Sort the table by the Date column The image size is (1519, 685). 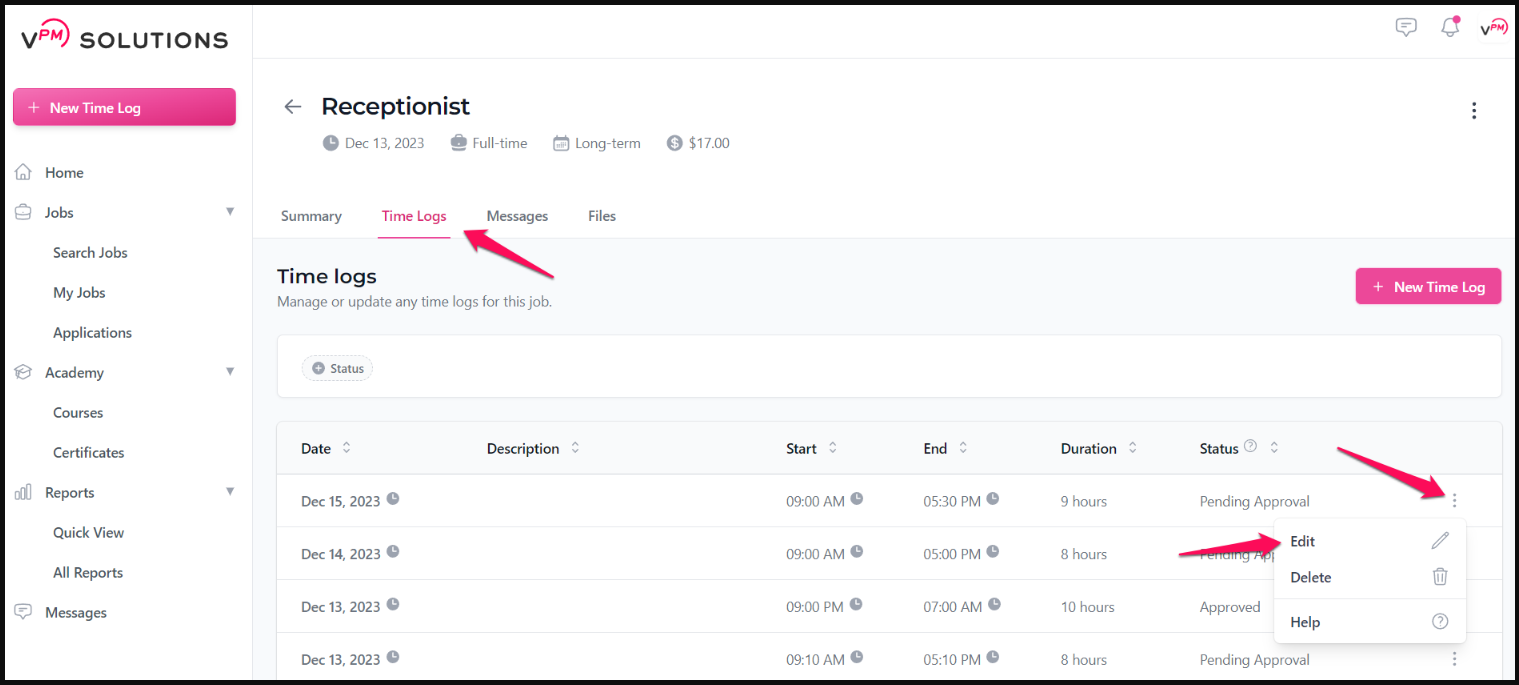[346, 448]
